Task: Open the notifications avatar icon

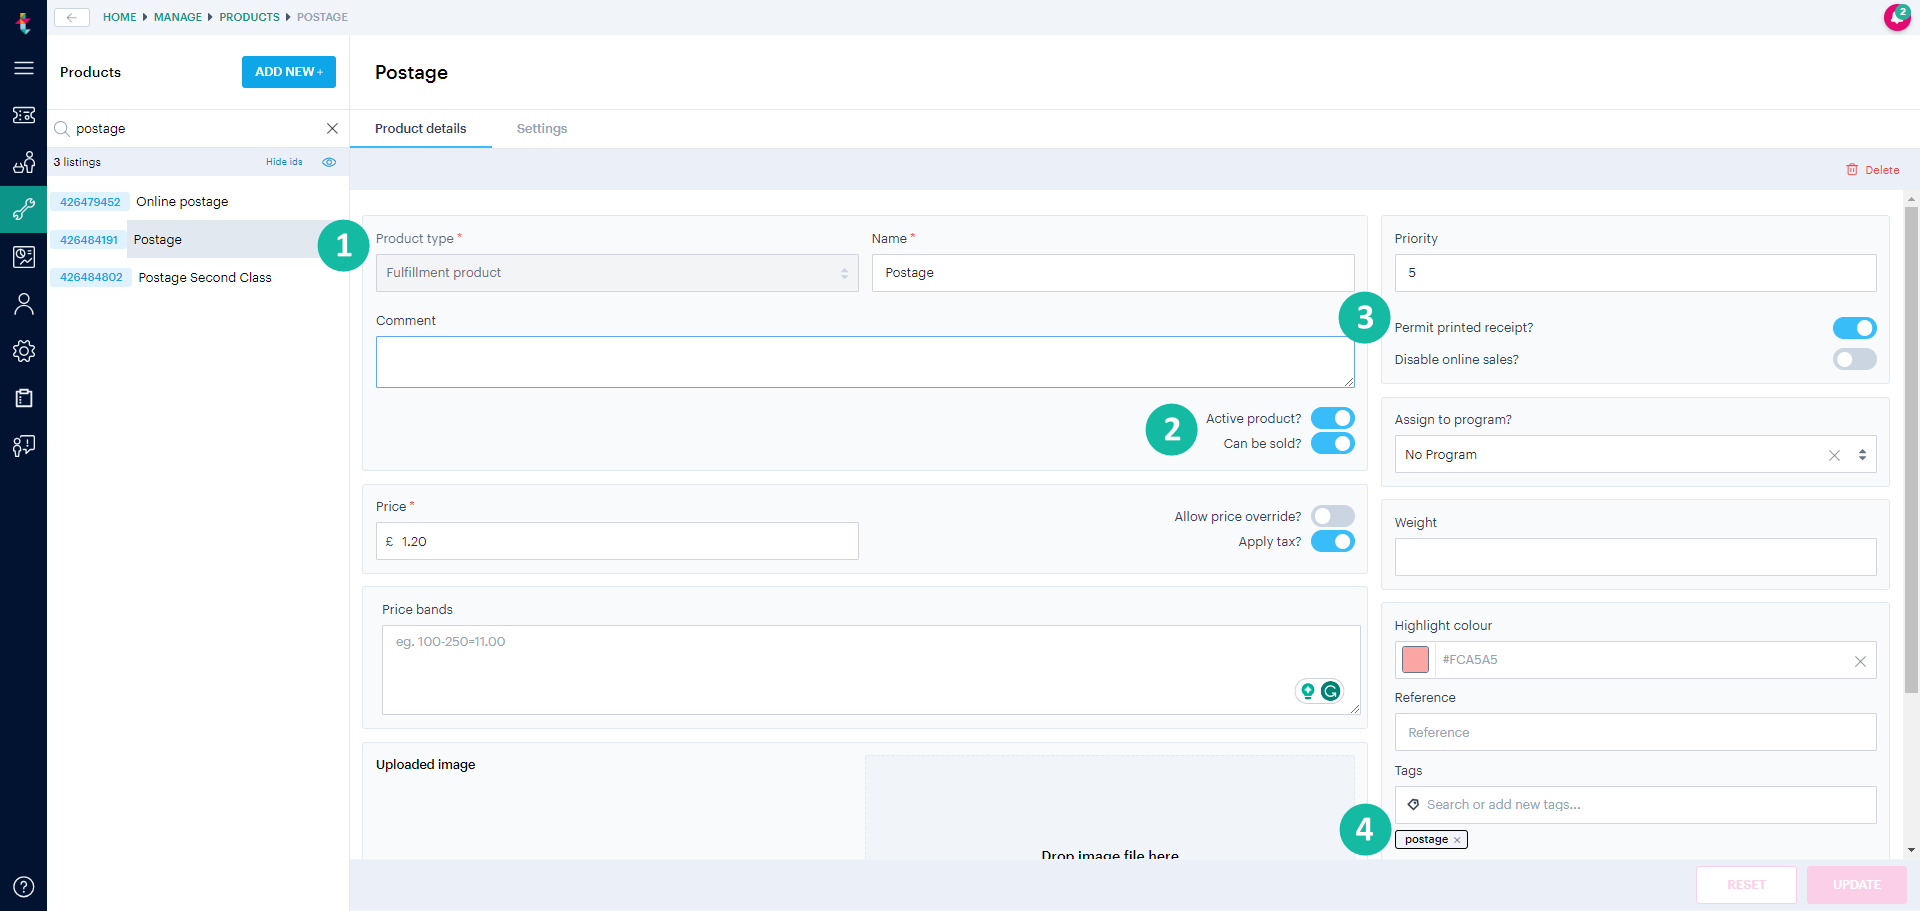Action: [x=1897, y=17]
